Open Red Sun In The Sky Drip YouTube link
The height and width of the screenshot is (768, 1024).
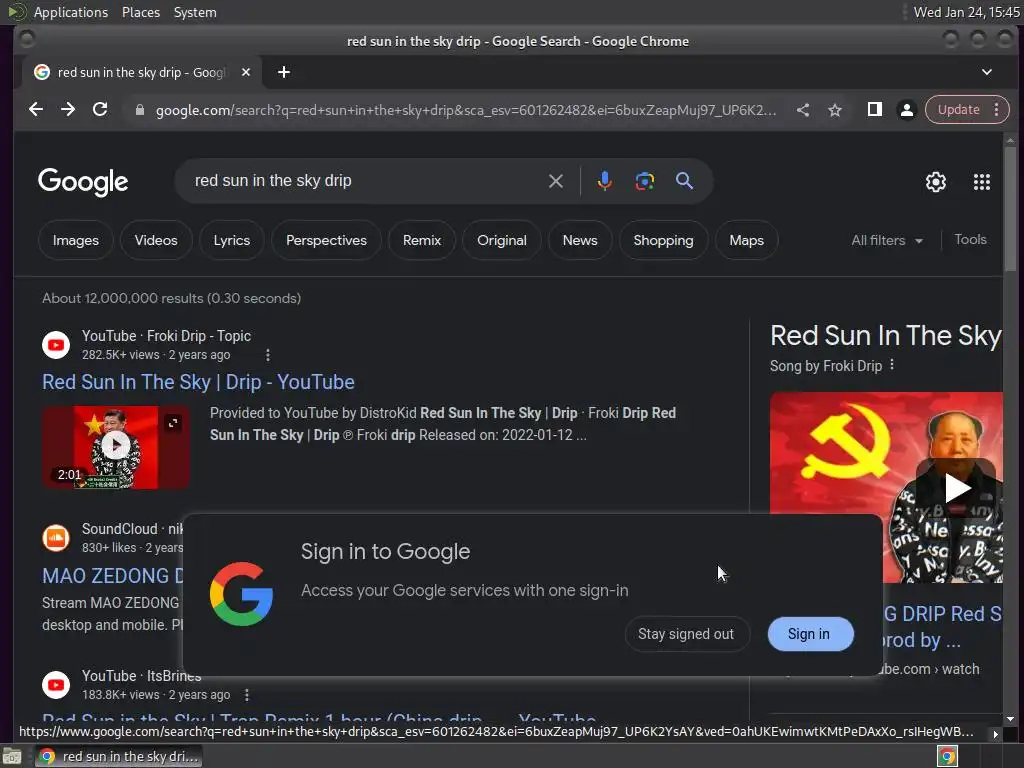click(199, 382)
